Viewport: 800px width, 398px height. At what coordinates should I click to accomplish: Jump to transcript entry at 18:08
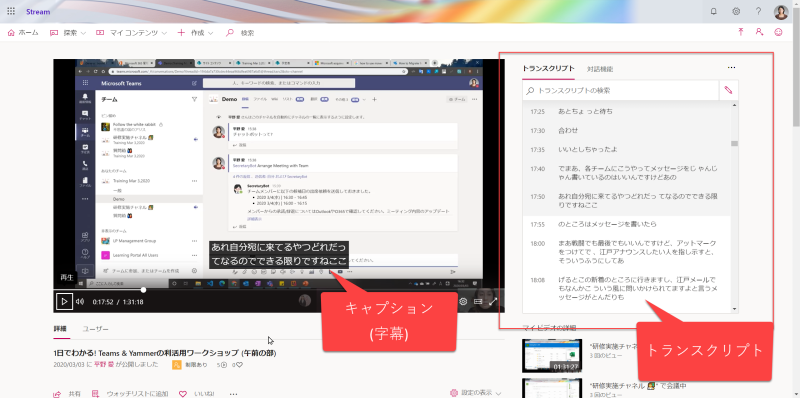[x=627, y=288]
